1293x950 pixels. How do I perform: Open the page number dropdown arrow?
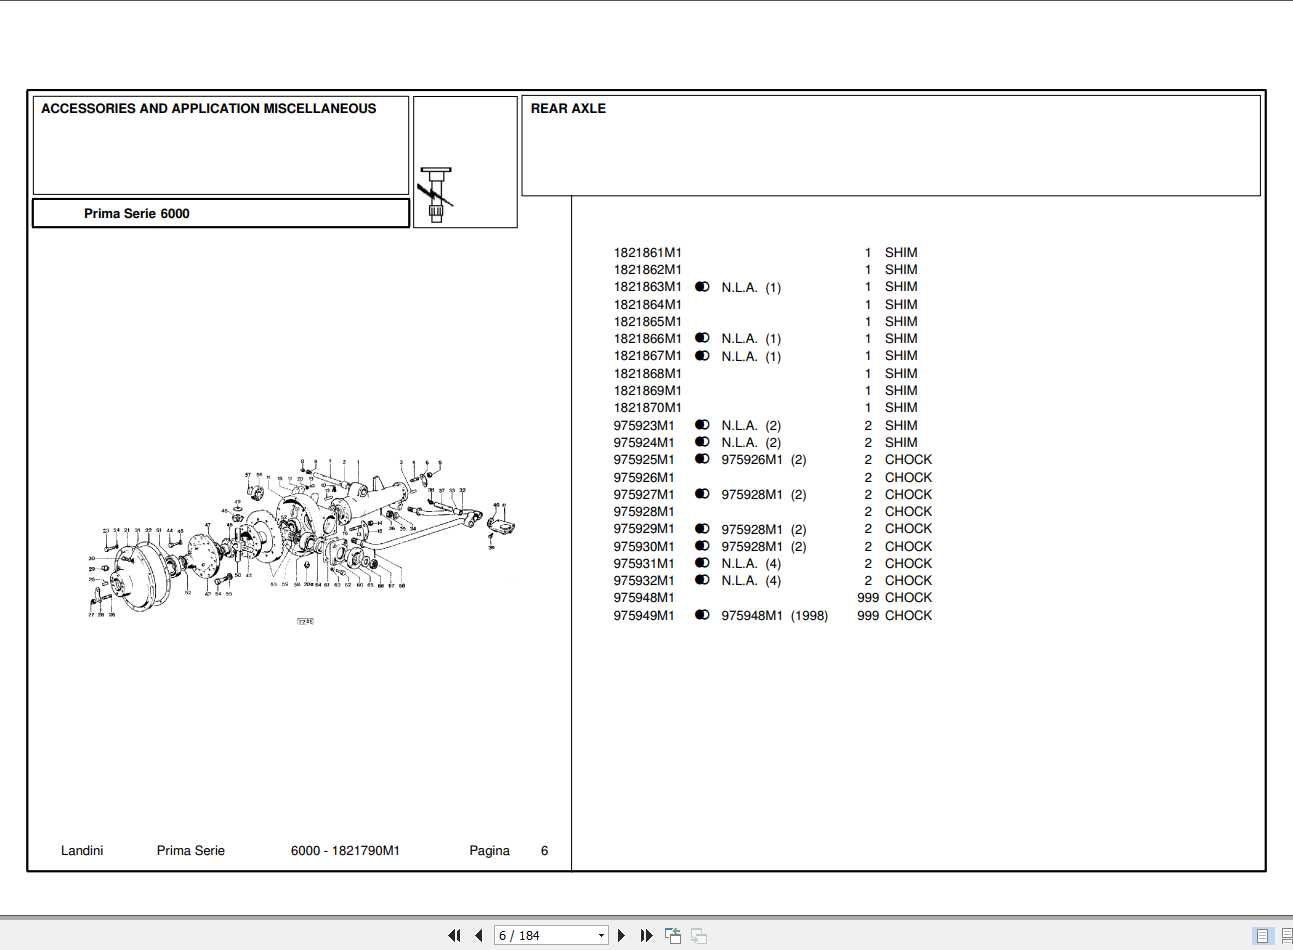click(x=601, y=936)
